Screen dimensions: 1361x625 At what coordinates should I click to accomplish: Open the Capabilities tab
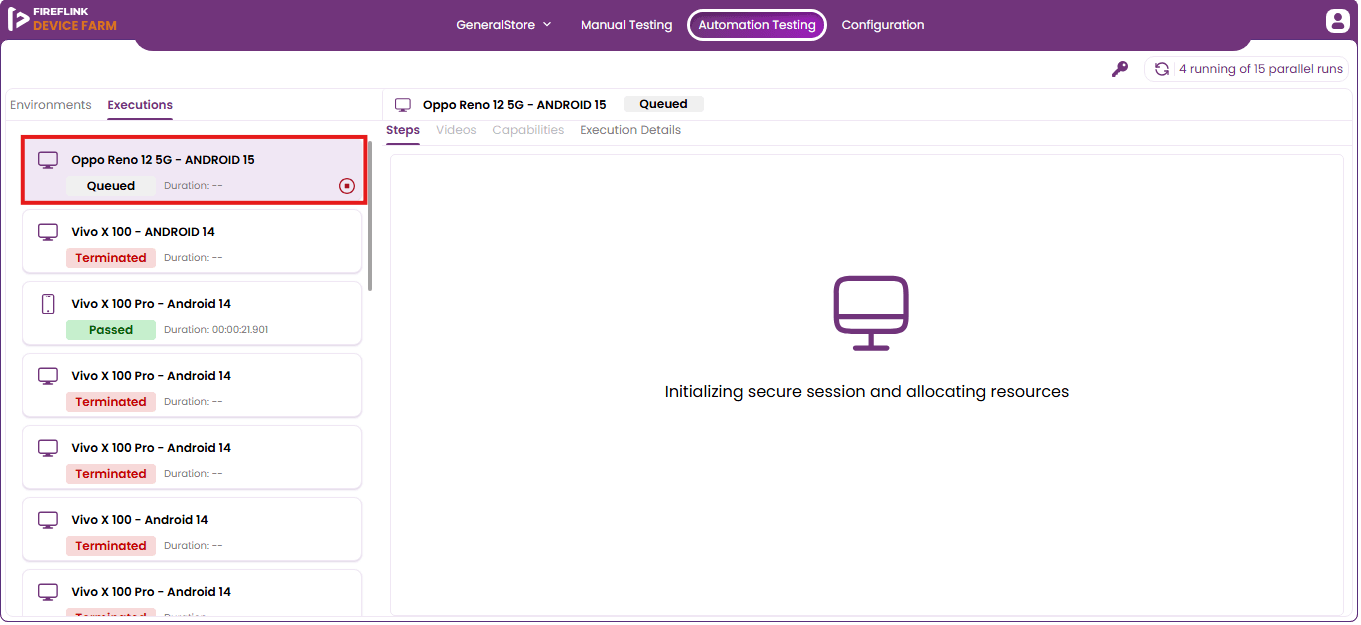[528, 130]
